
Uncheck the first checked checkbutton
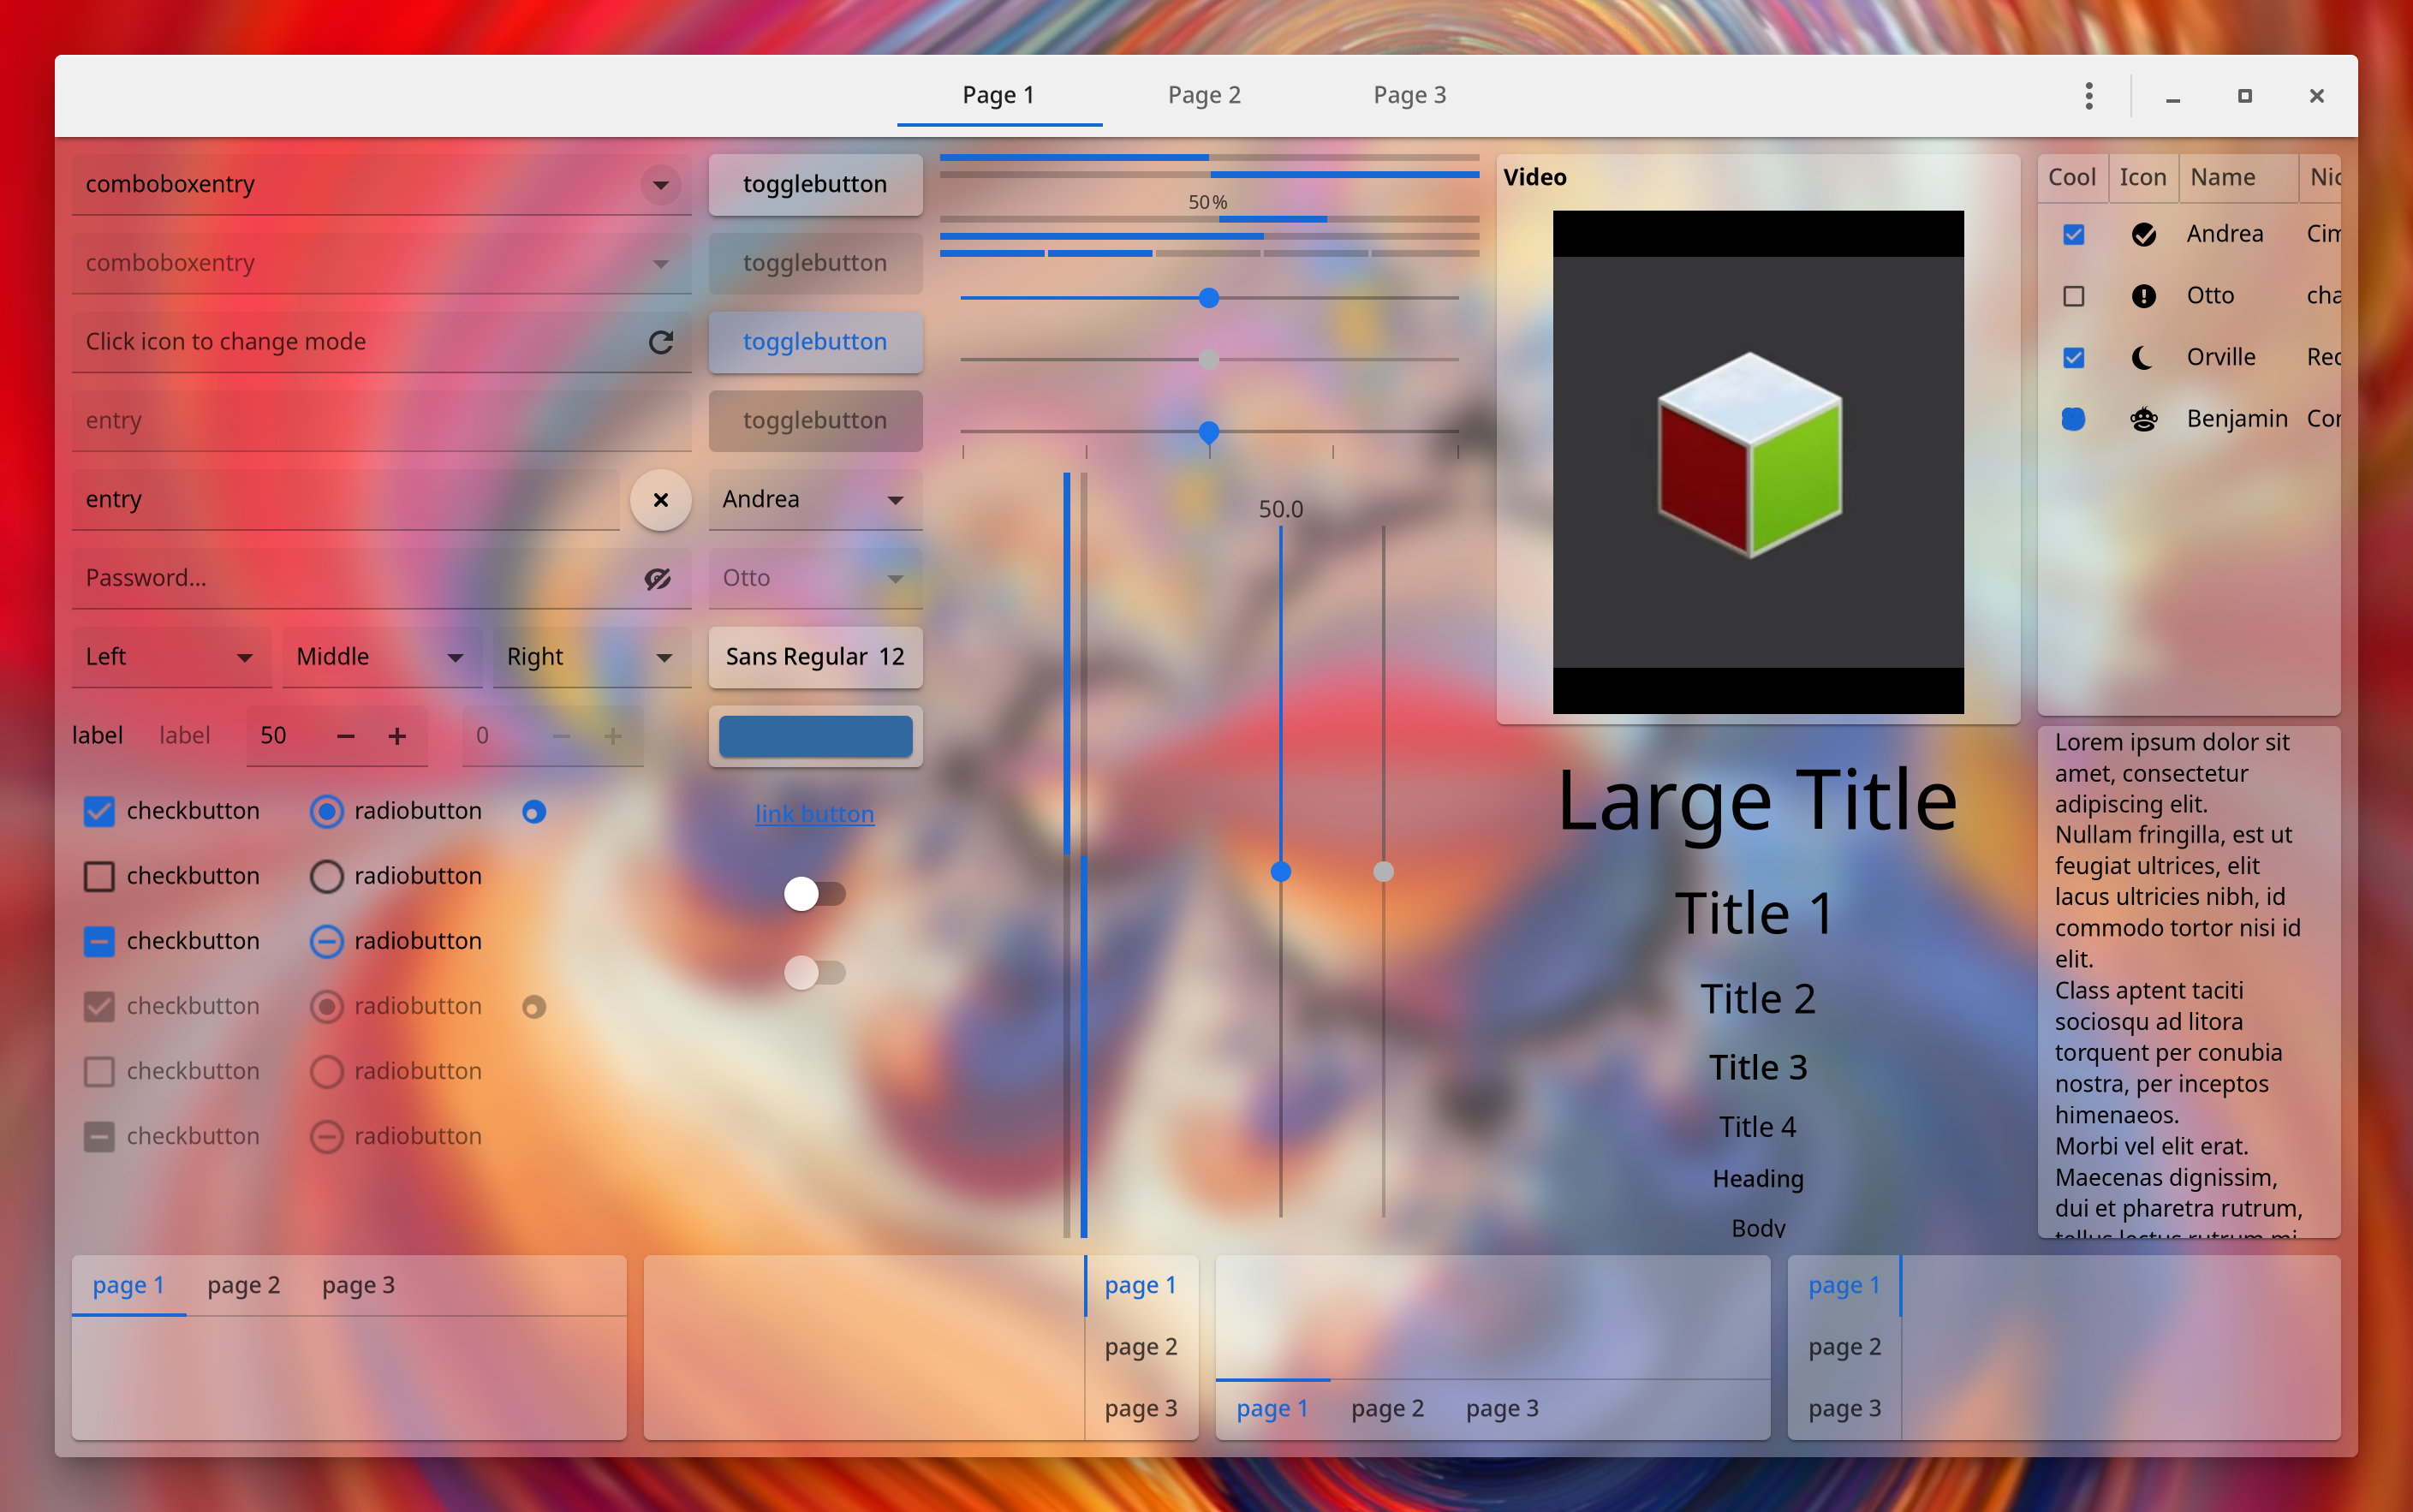99,811
